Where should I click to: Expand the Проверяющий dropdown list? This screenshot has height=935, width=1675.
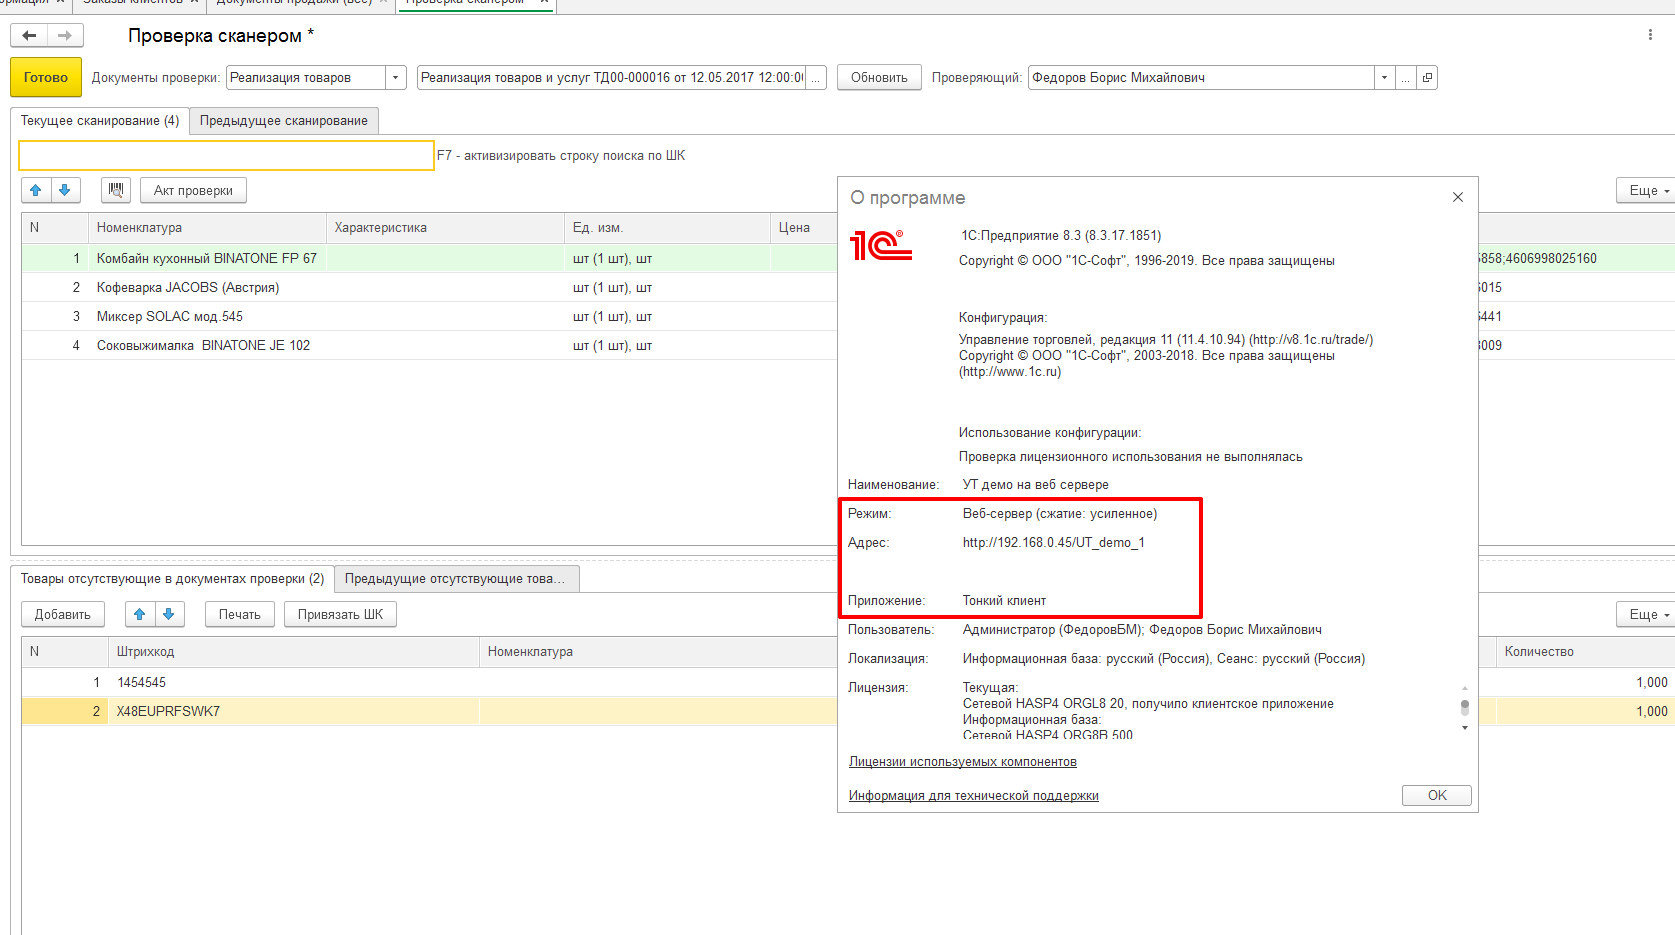(1385, 77)
